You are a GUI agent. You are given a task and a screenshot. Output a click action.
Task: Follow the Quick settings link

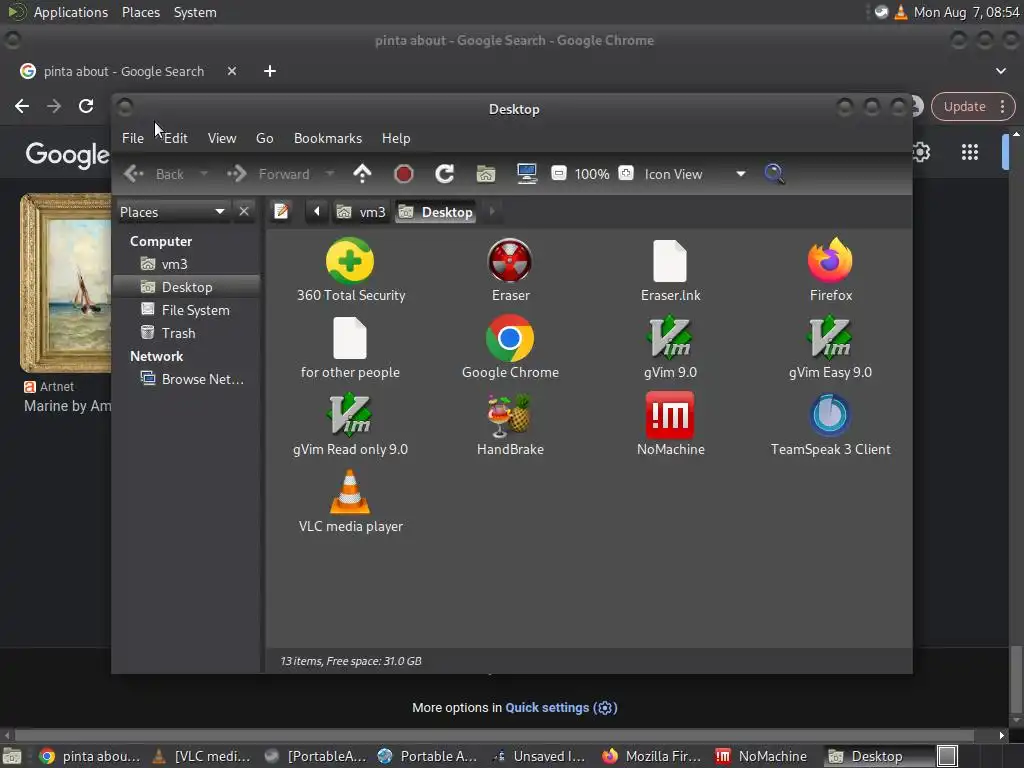coord(561,708)
